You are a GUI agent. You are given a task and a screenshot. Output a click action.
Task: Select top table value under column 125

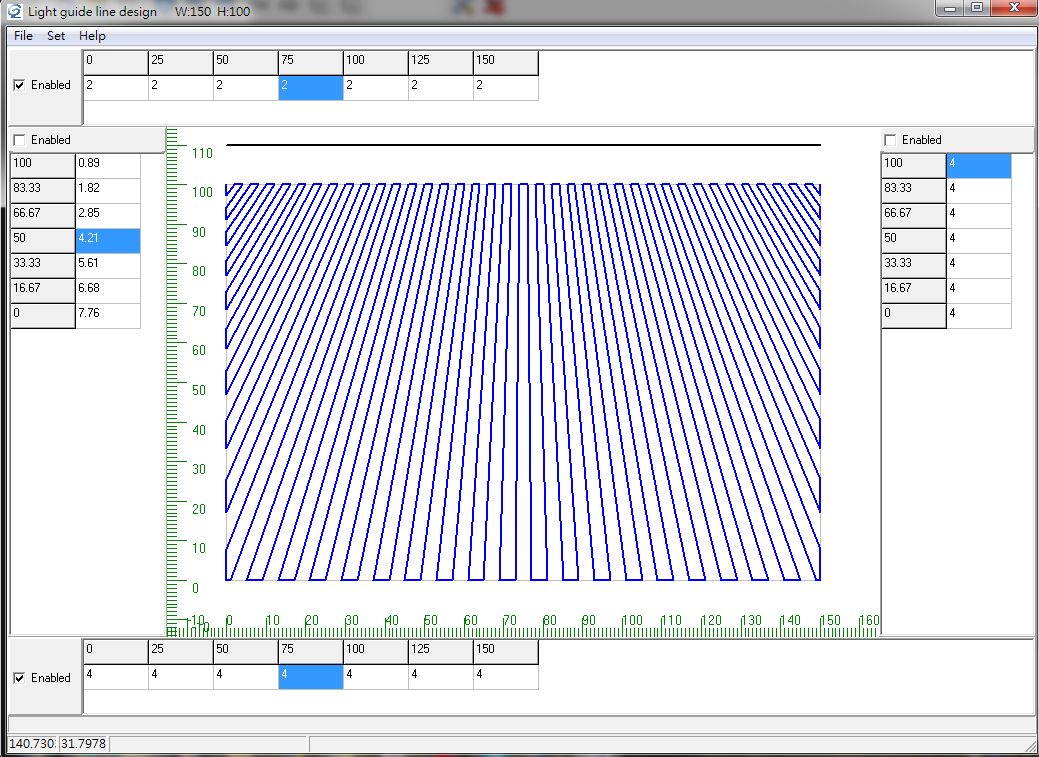click(441, 87)
